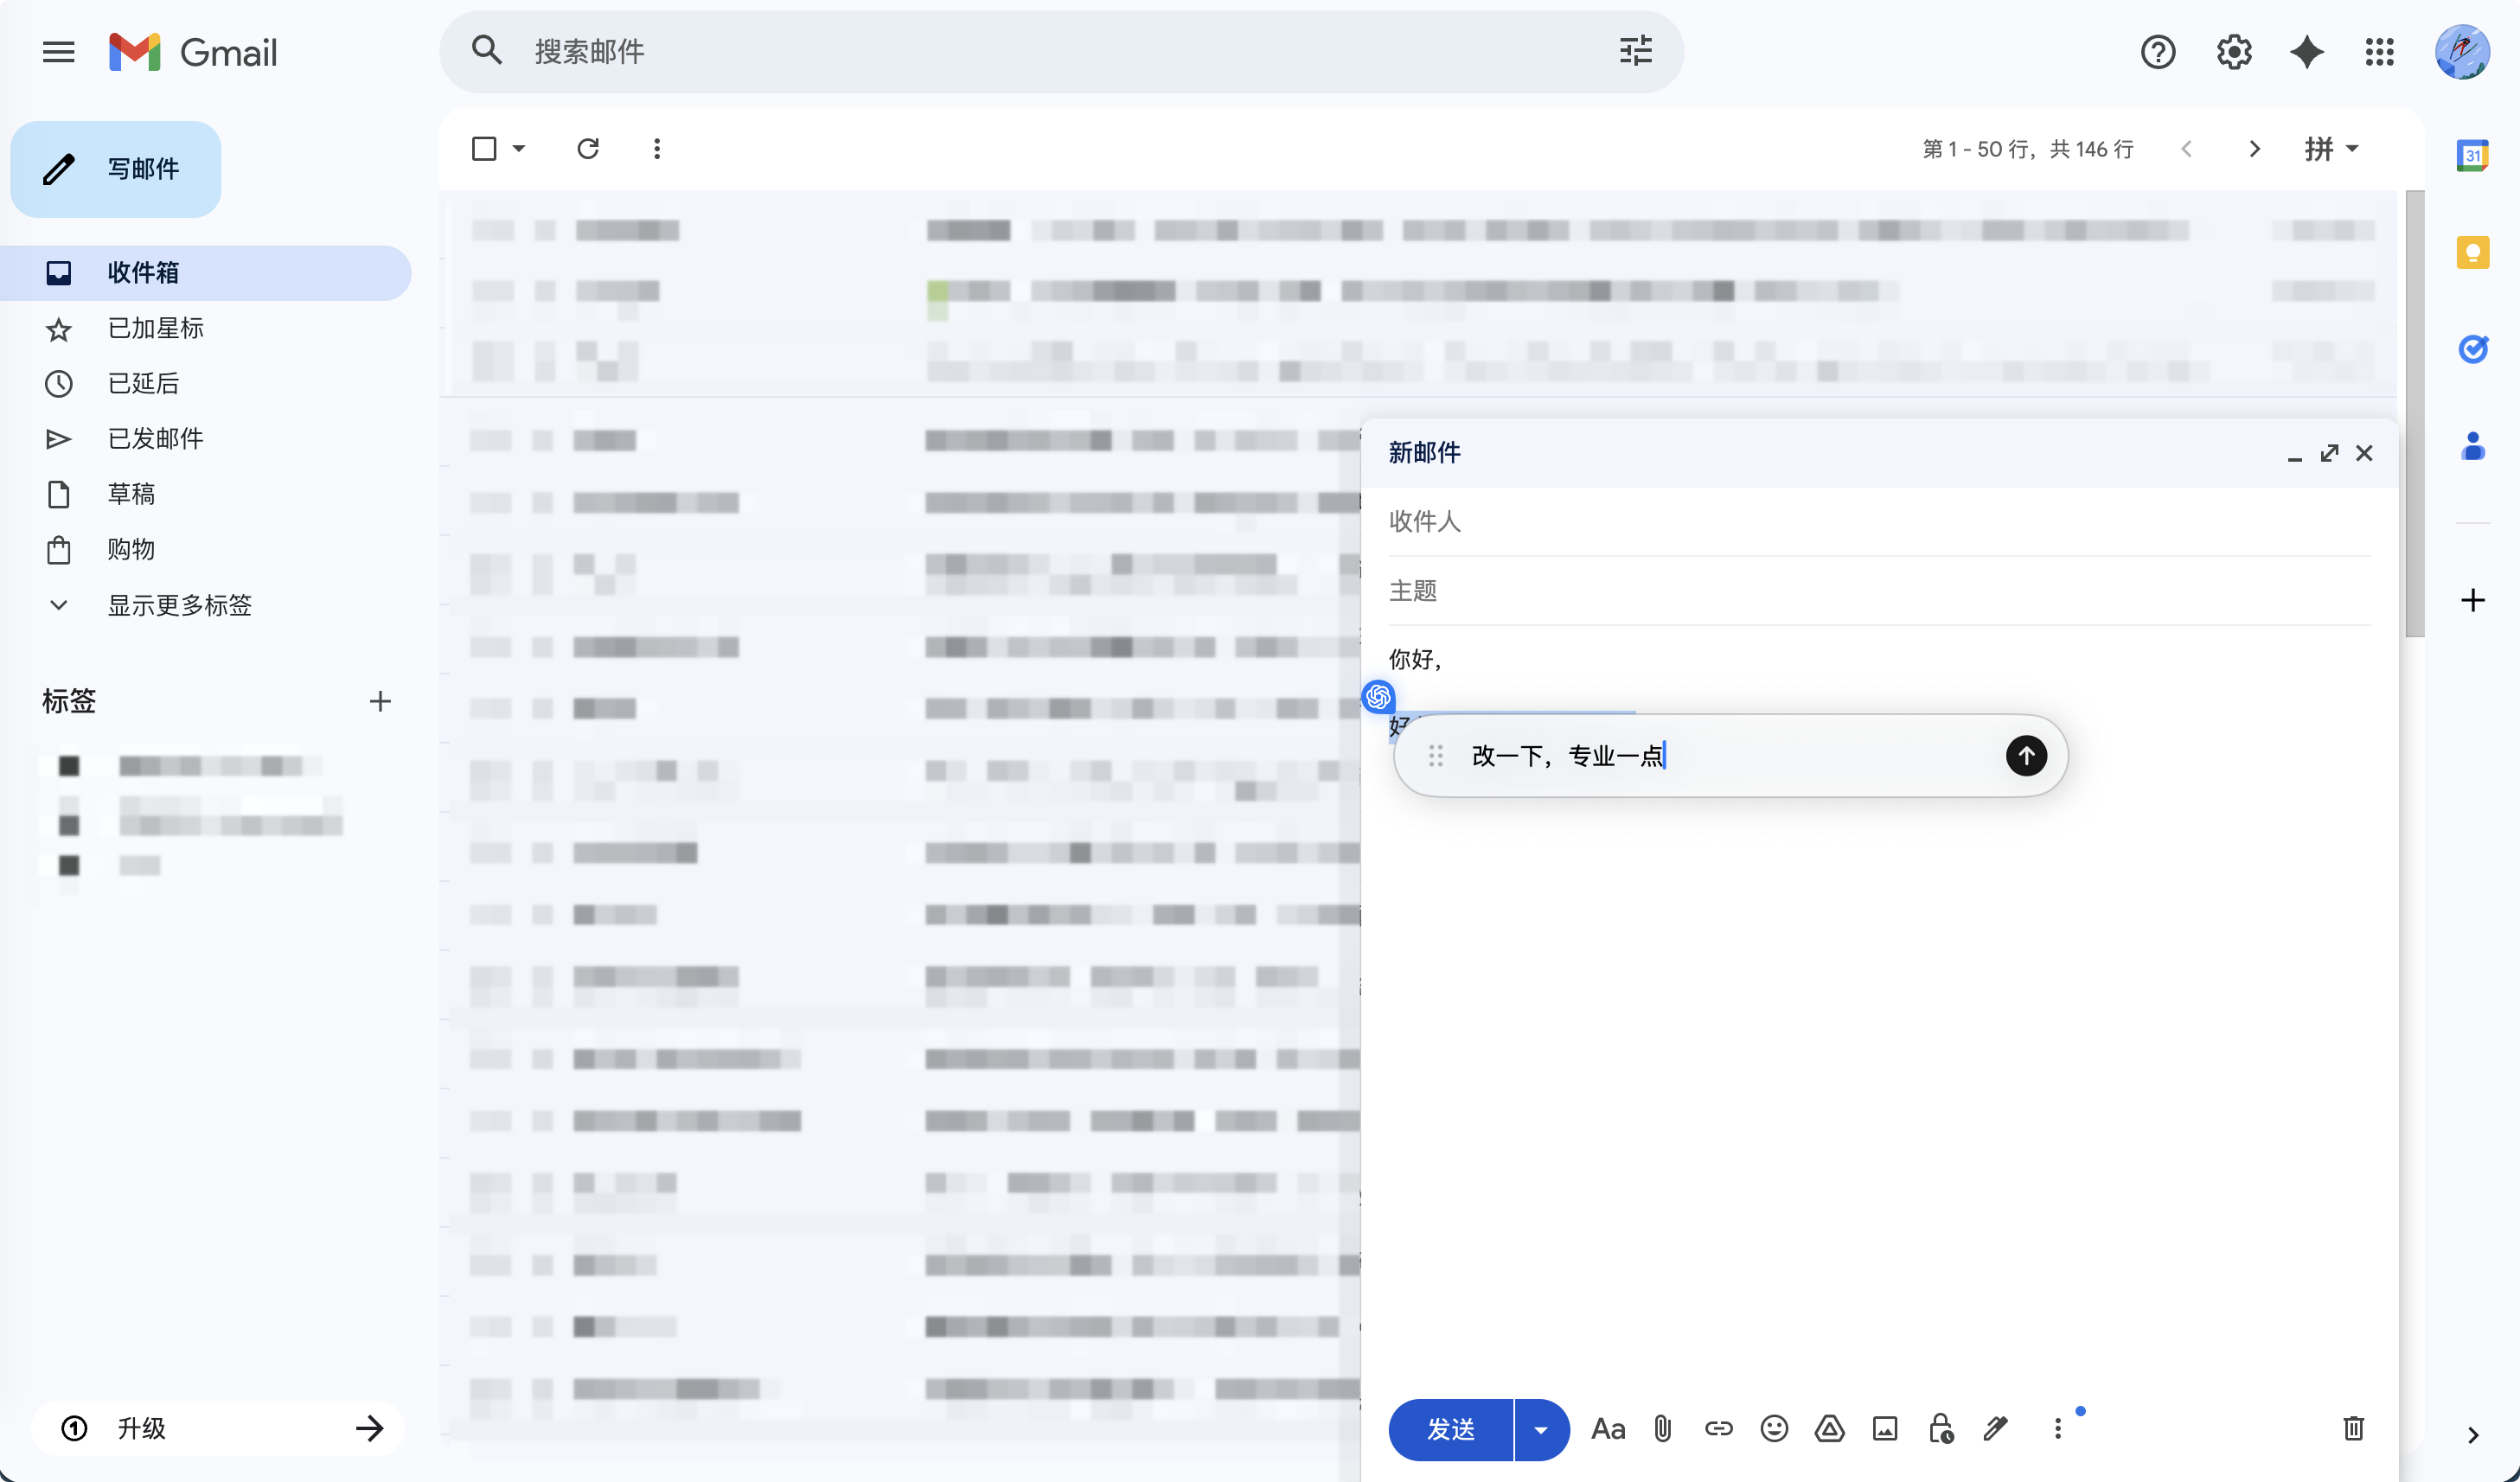Toggle confidential mode lock icon
The image size is (2520, 1482).
pyautogui.click(x=1940, y=1428)
